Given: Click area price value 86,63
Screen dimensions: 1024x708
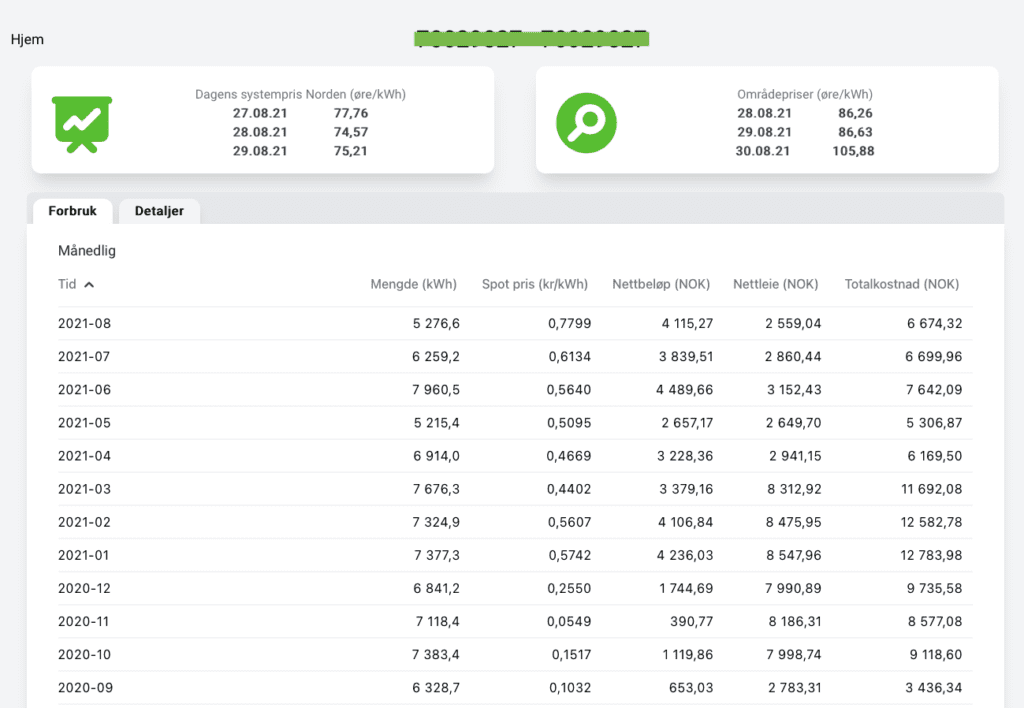Looking at the screenshot, I should 856,132.
